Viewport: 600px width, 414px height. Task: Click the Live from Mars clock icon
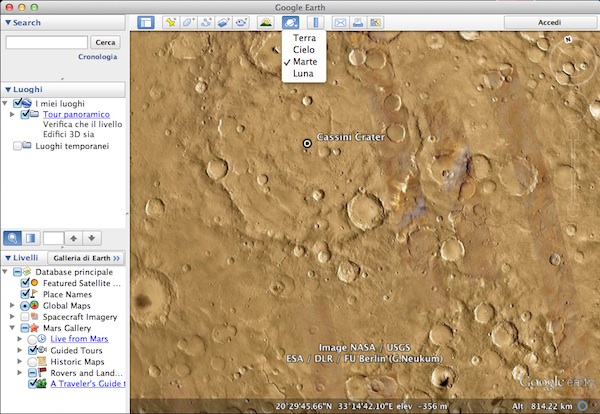41,339
